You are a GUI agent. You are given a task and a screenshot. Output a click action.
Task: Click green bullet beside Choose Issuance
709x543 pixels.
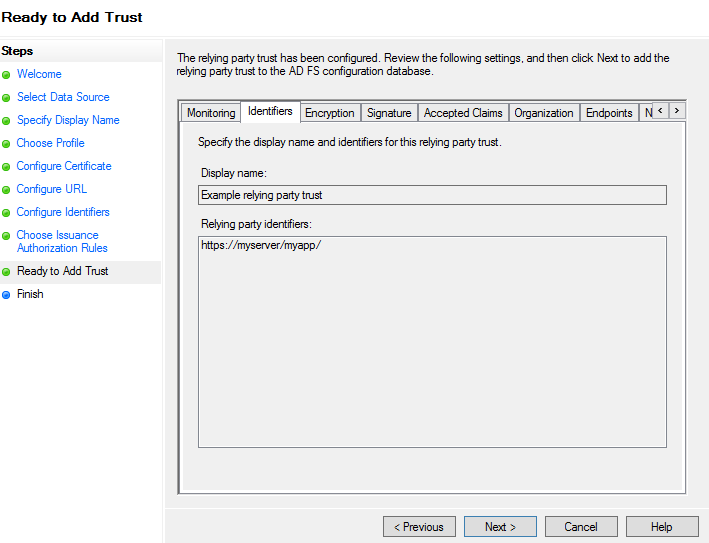point(6,236)
